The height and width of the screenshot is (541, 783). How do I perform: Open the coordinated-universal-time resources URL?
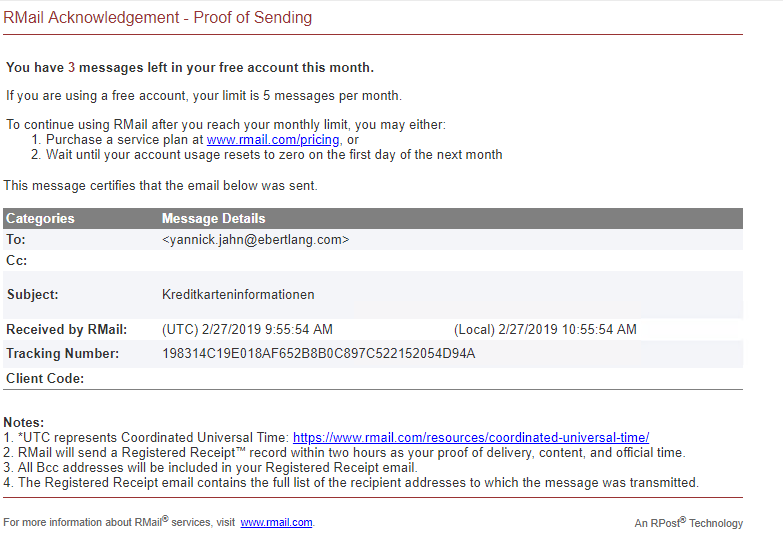pos(471,437)
